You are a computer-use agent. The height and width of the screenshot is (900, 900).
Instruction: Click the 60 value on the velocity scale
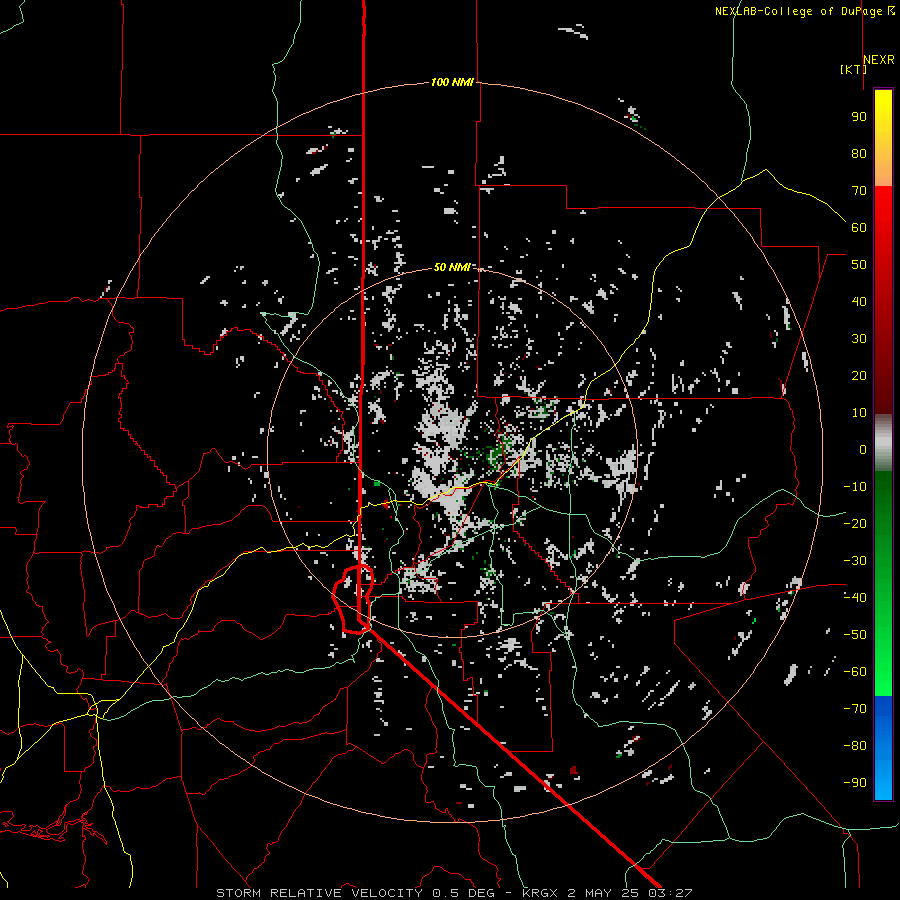[x=859, y=228]
